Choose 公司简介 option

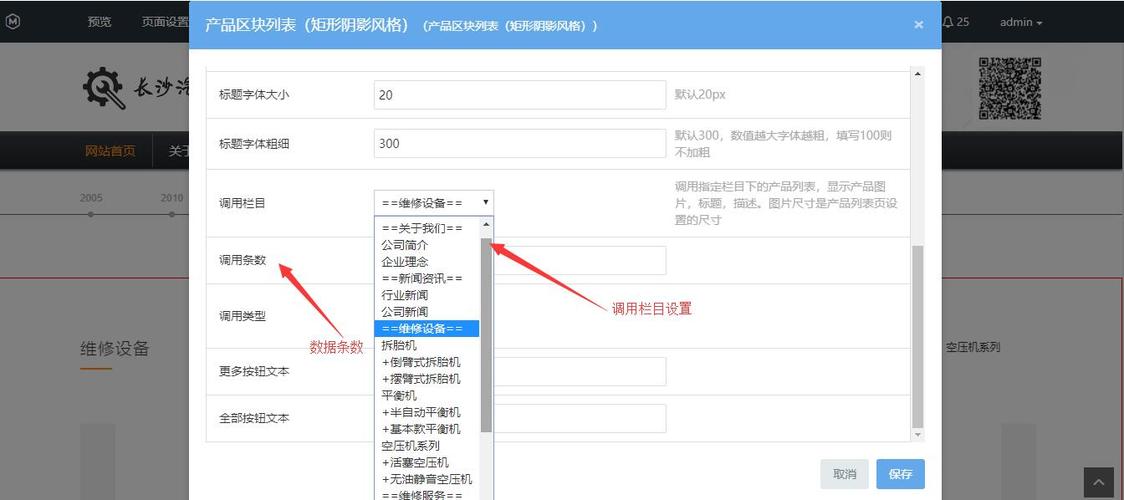tap(427, 245)
